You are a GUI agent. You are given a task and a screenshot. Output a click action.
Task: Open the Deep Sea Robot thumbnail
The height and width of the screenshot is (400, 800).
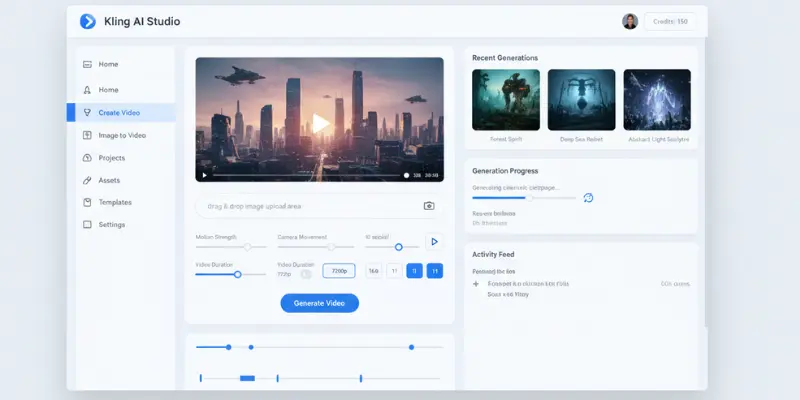581,100
